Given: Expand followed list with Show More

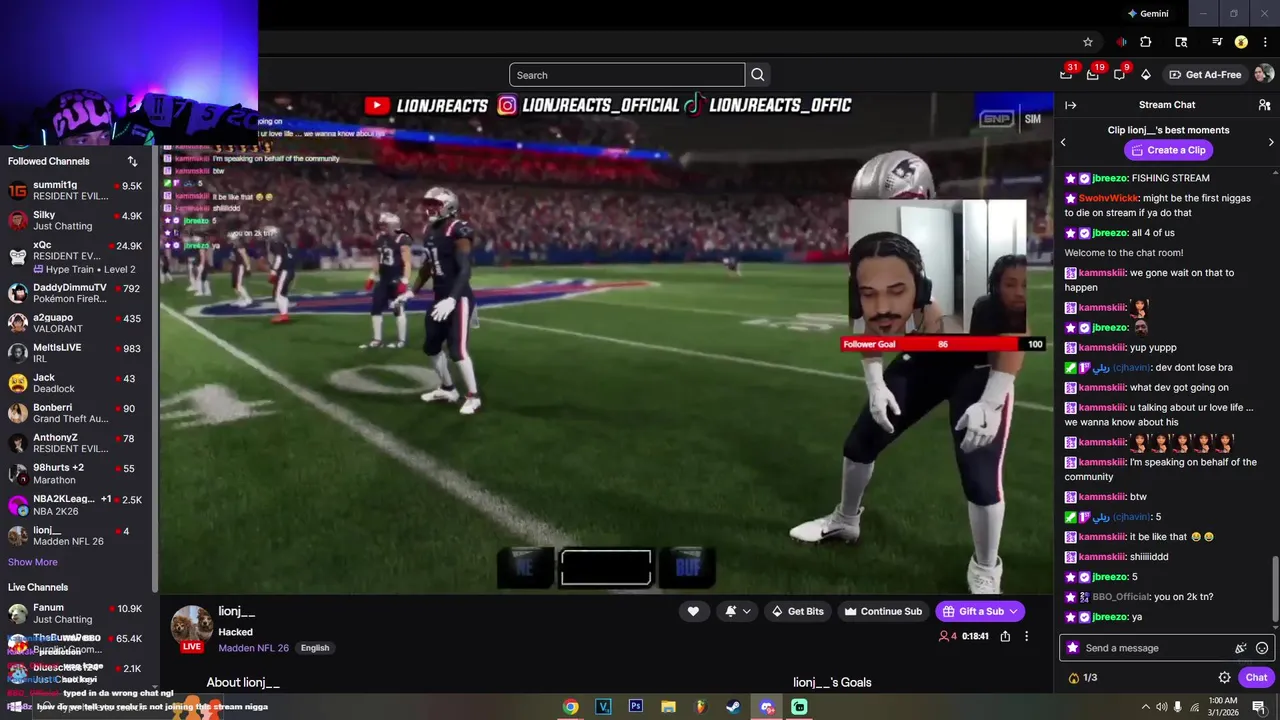Looking at the screenshot, I should (33, 562).
